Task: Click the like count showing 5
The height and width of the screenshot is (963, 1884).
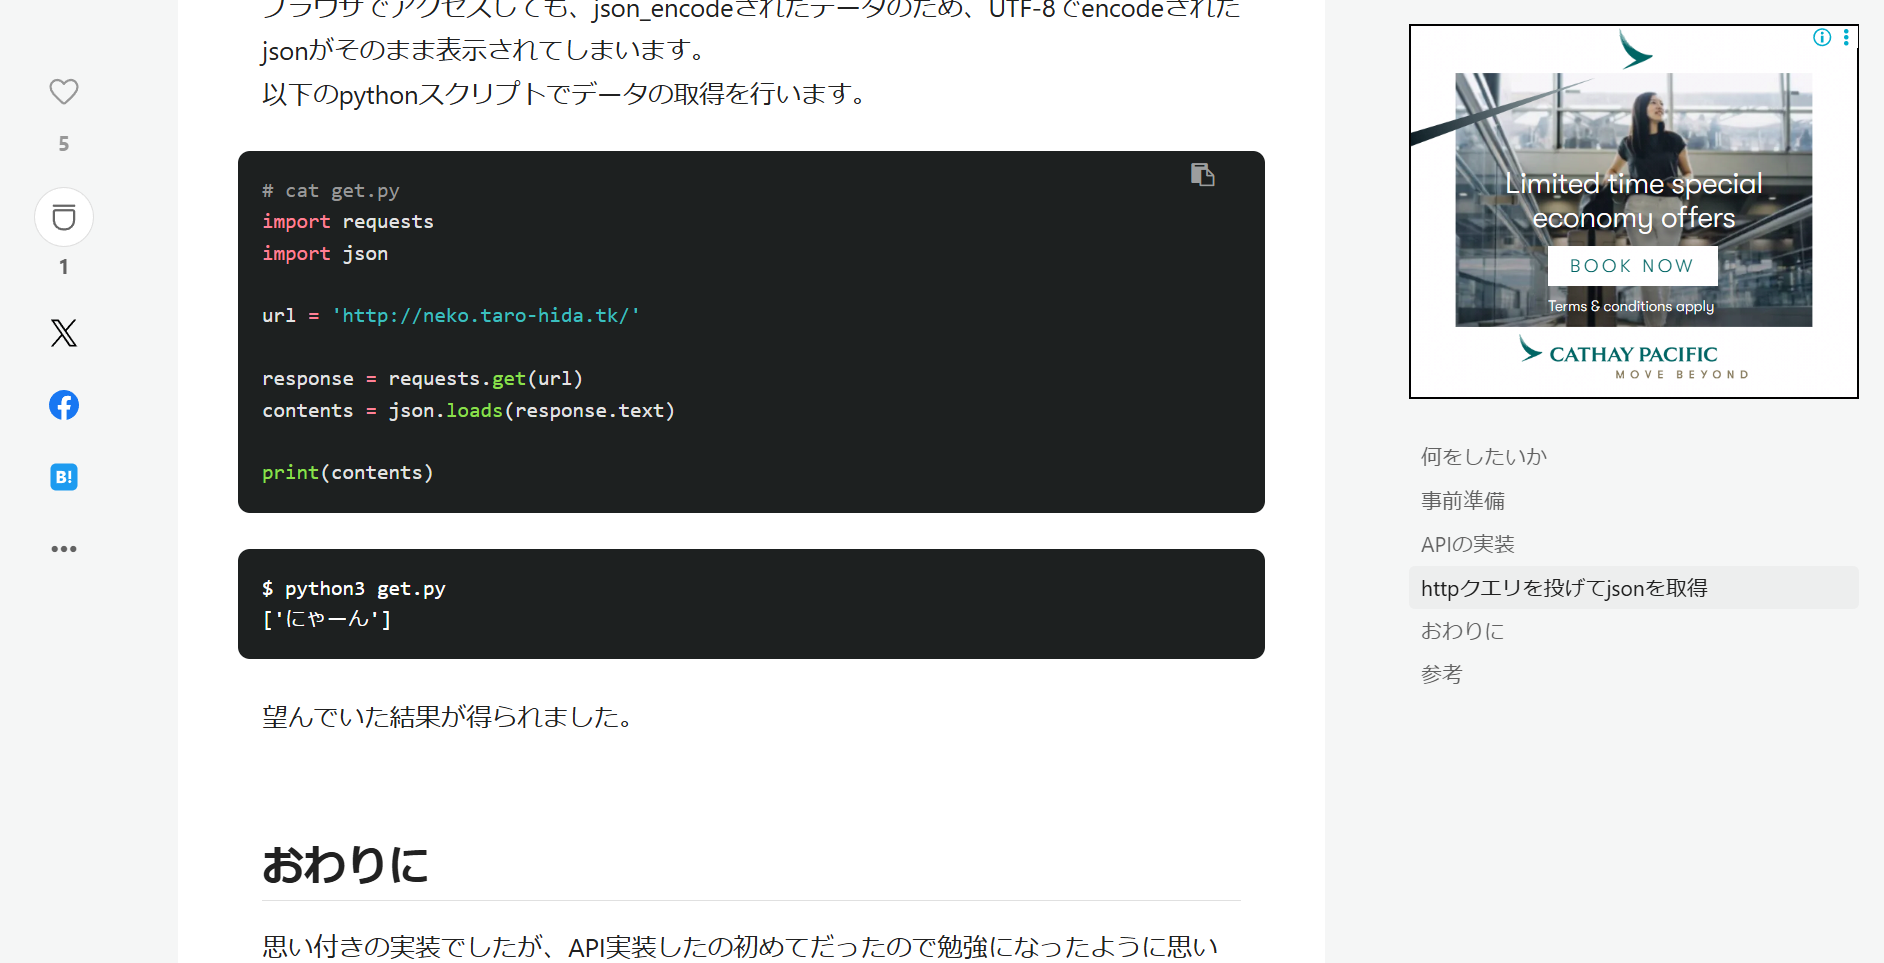Action: pyautogui.click(x=63, y=143)
